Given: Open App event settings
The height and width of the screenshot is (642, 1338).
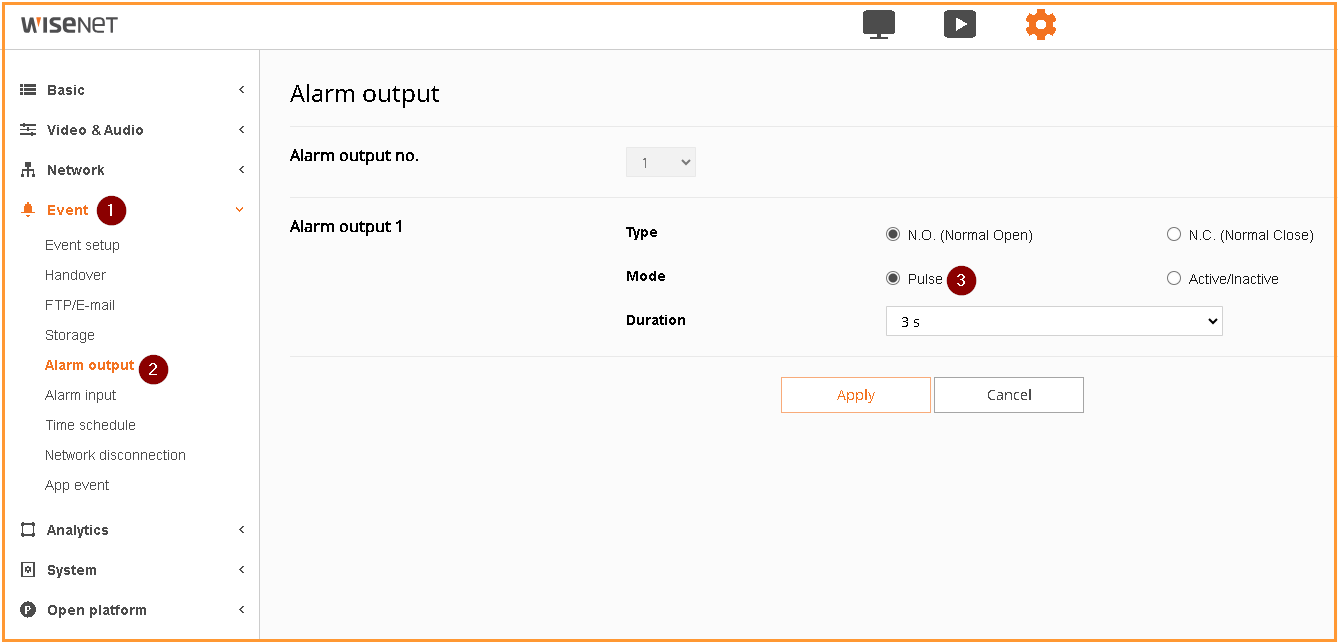Looking at the screenshot, I should 77,485.
